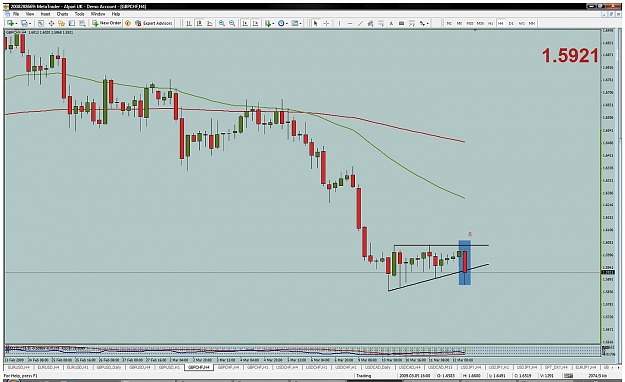Switch timeframe to D1
Screen dimensions: 625x382
point(511,23)
